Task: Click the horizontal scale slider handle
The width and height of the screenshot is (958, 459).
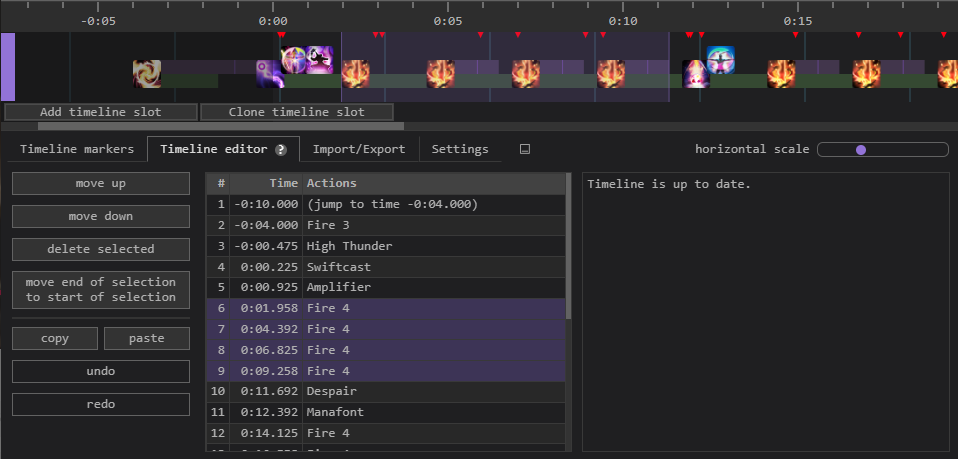Action: (x=861, y=150)
